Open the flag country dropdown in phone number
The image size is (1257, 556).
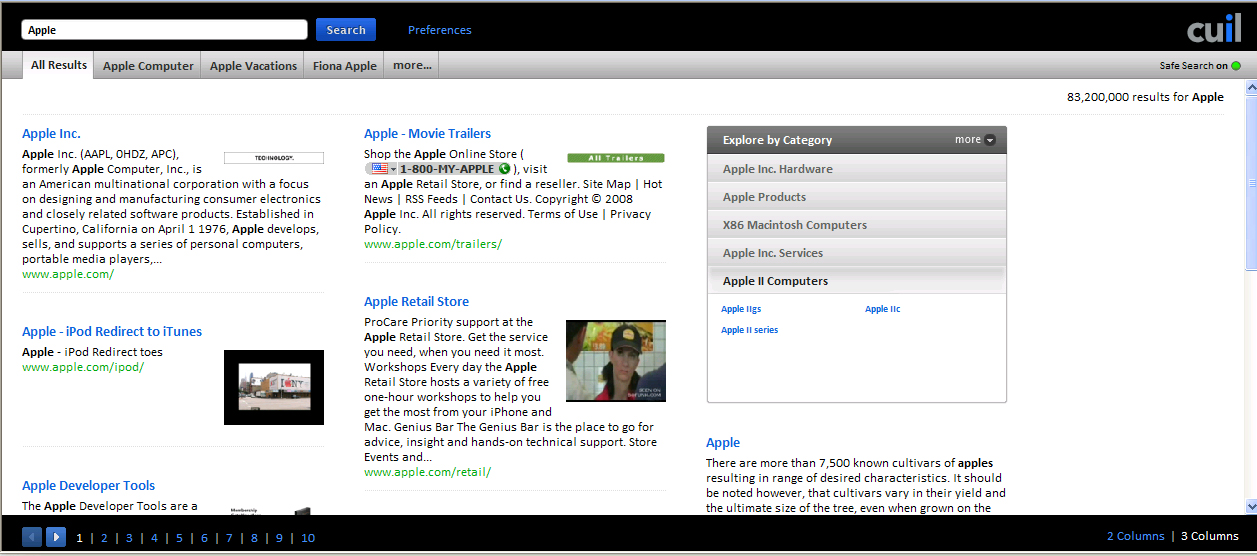point(382,169)
